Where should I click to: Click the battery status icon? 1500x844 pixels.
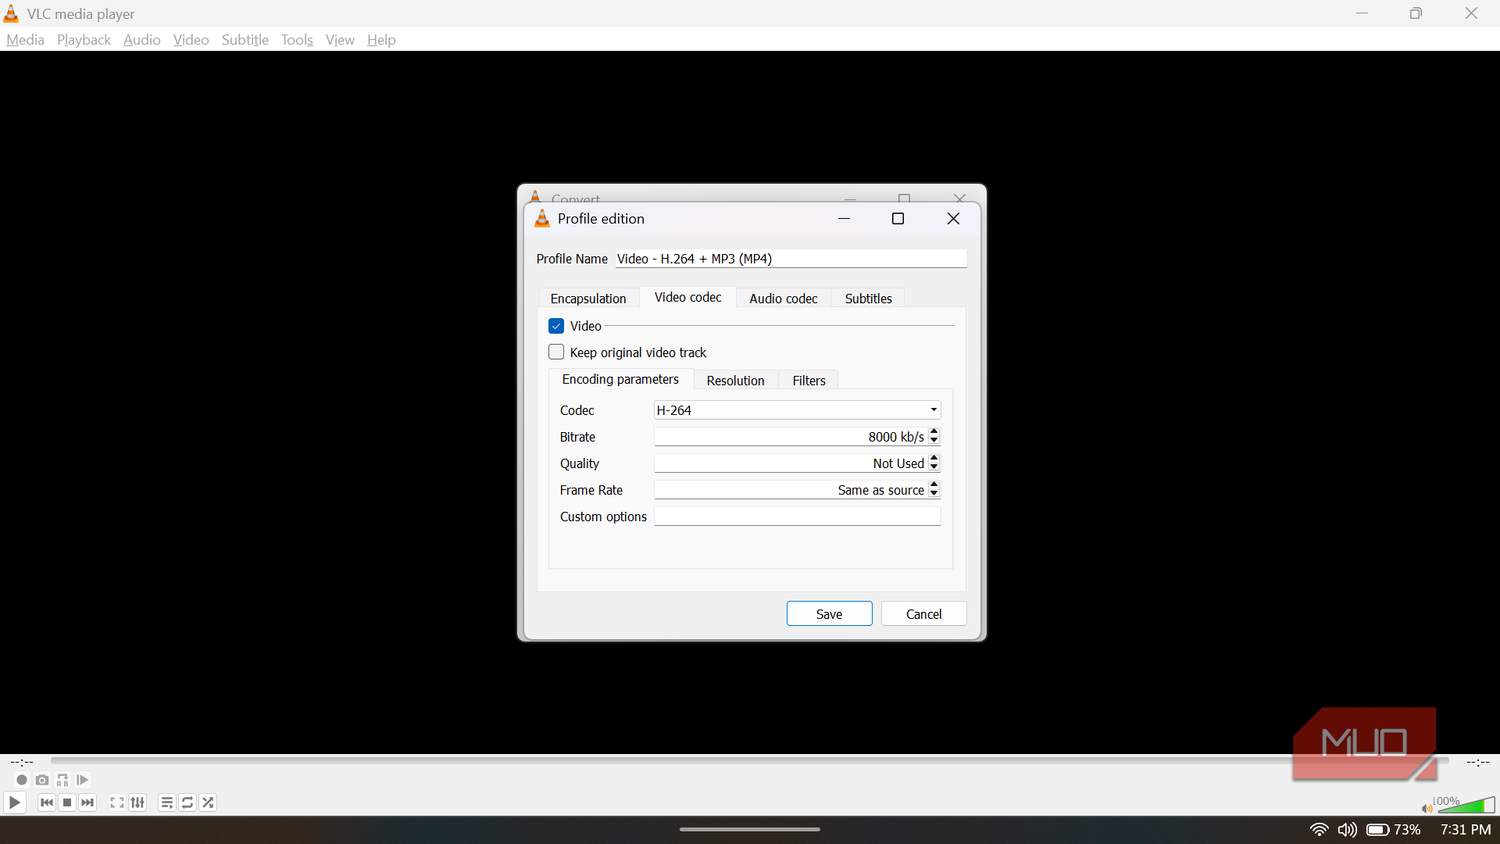pos(1378,830)
